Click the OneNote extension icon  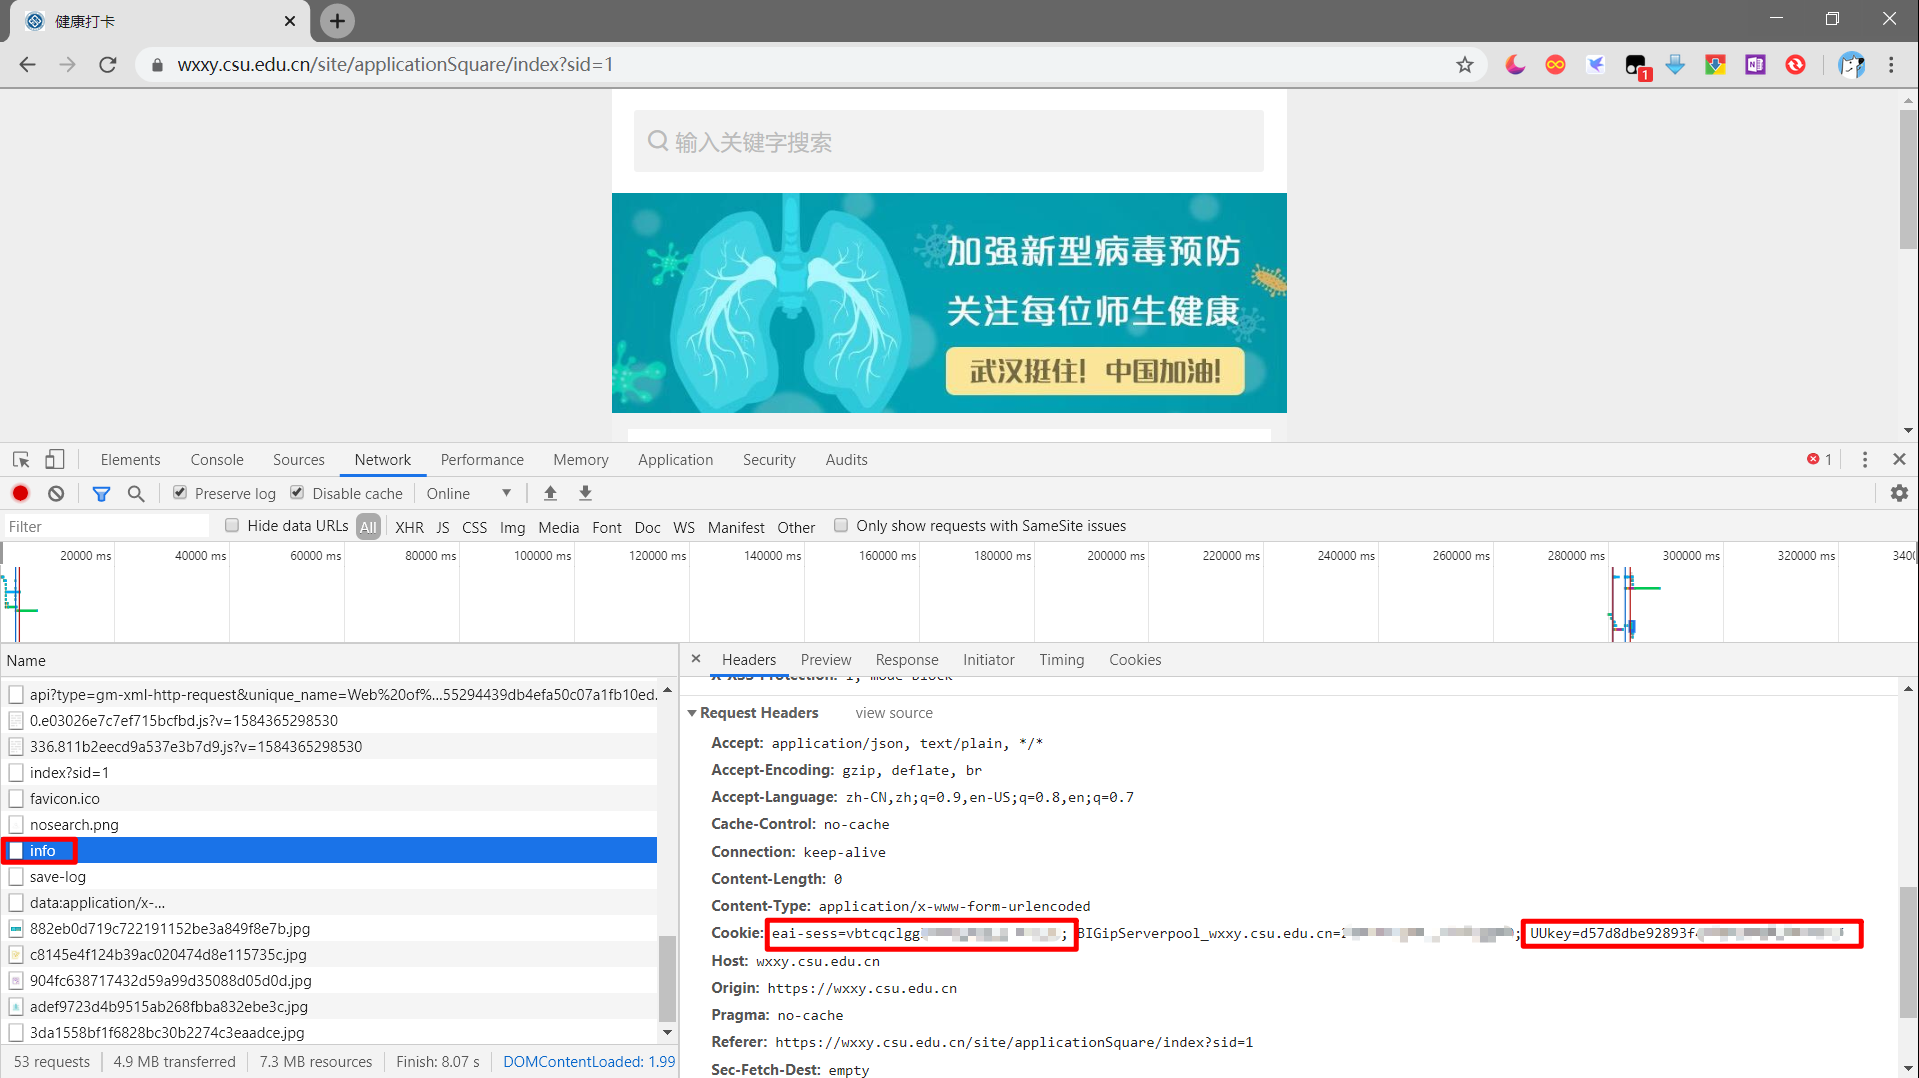1755,65
